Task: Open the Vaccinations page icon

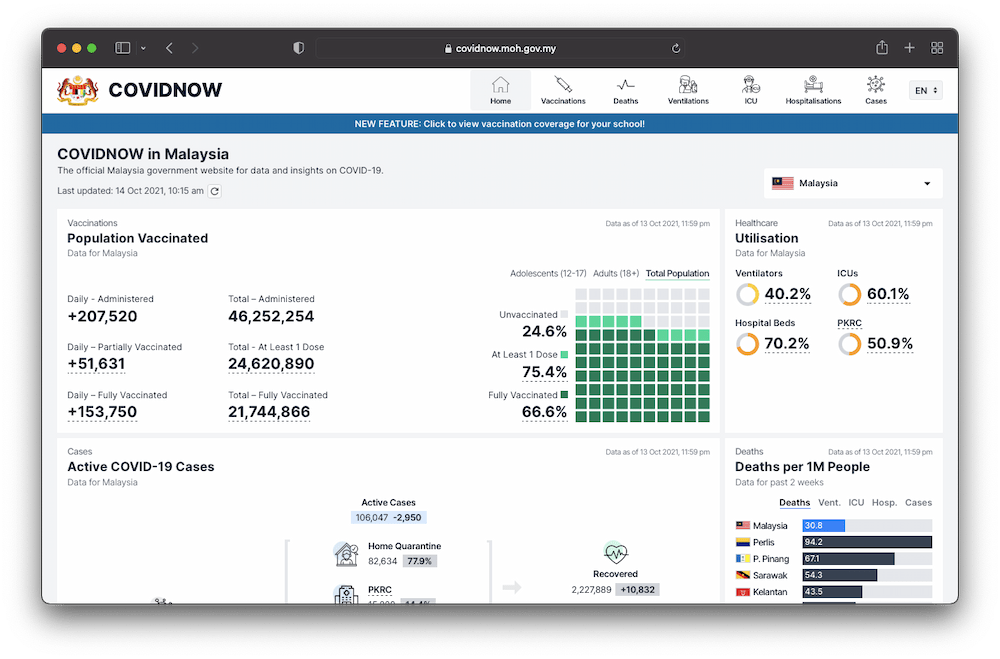Action: click(563, 84)
